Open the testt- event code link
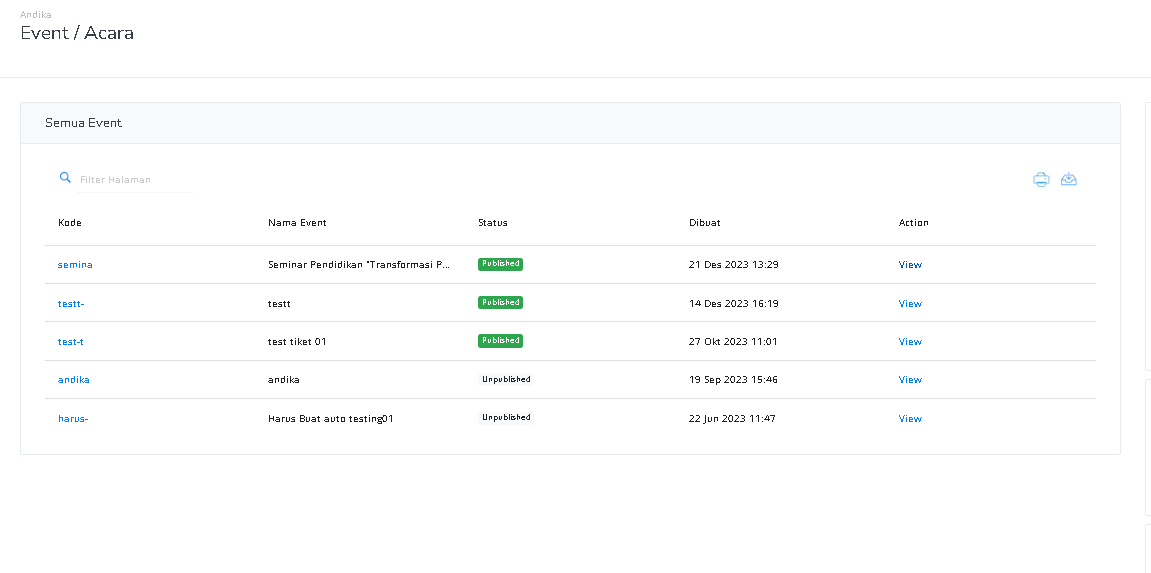 71,304
